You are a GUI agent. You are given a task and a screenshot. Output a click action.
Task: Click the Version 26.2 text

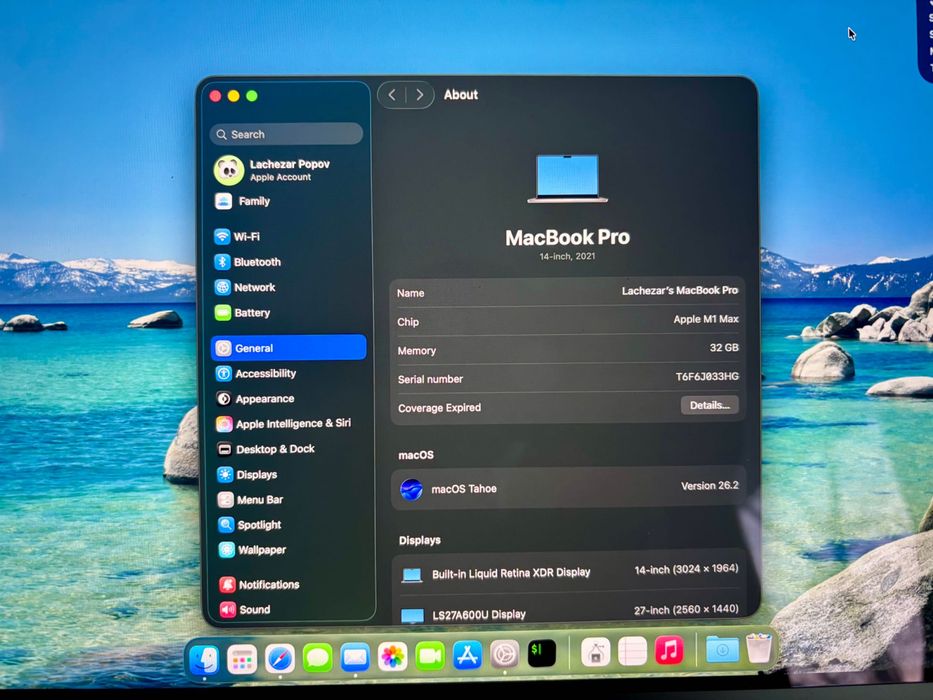pyautogui.click(x=709, y=486)
